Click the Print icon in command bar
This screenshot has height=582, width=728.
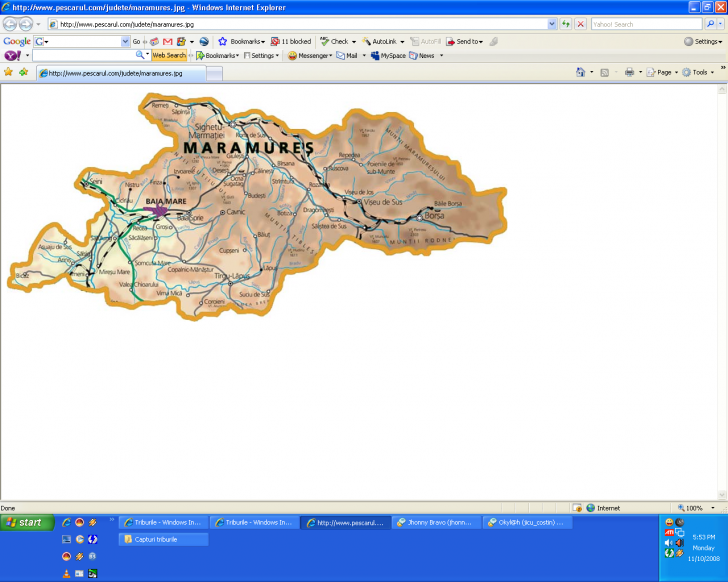pos(629,72)
